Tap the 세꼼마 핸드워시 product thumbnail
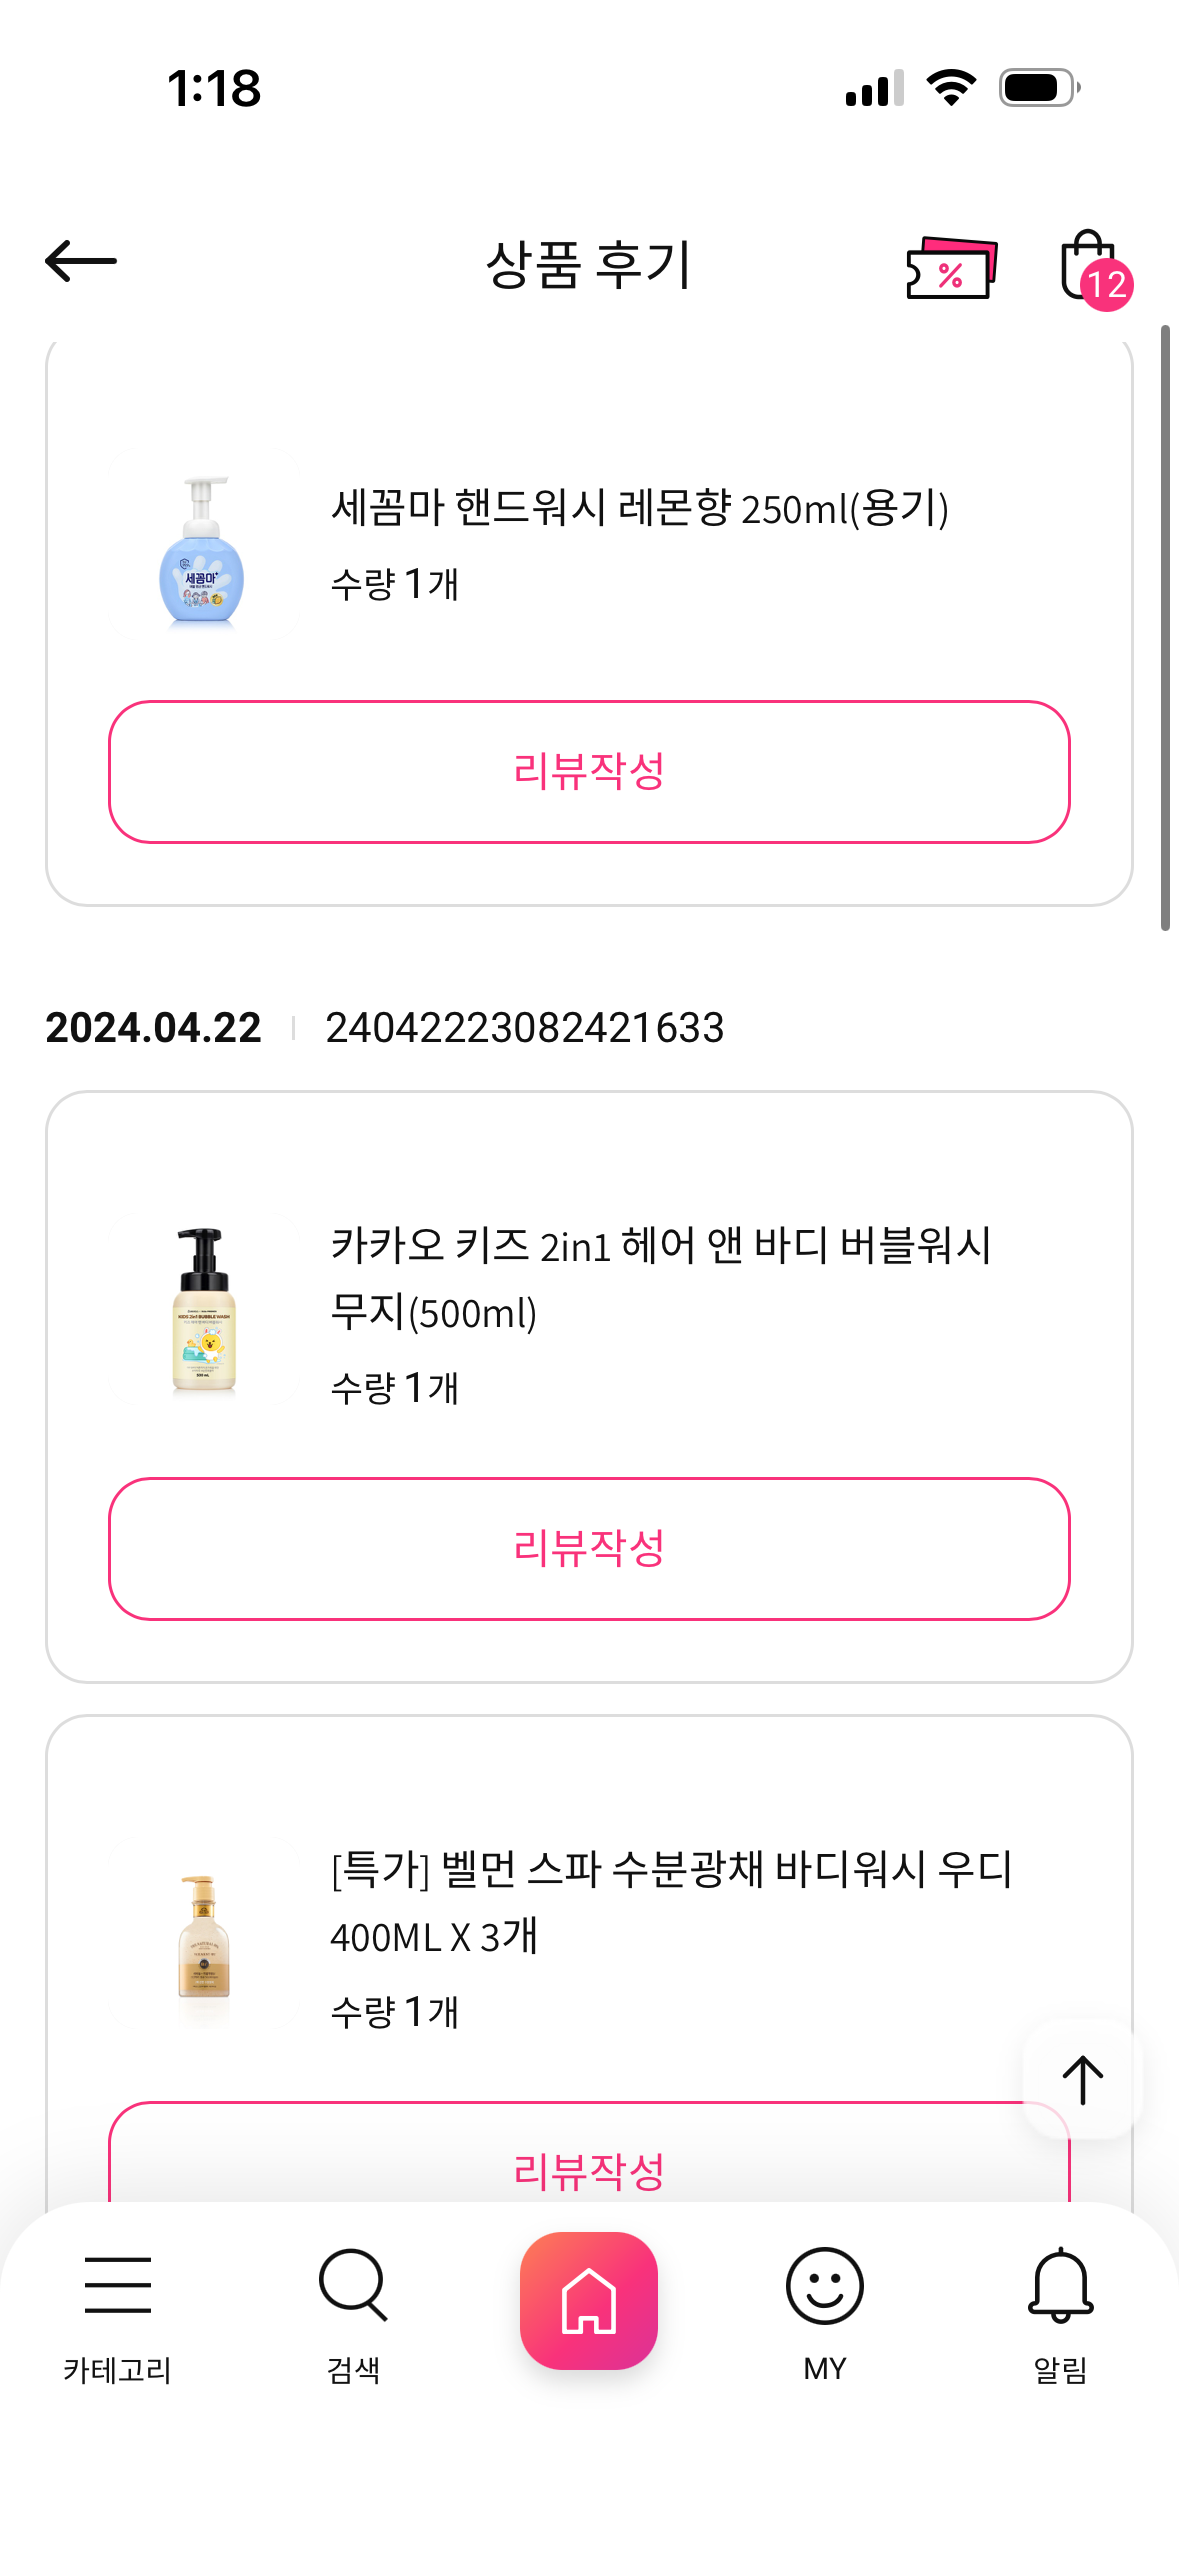Image resolution: width=1179 pixels, height=2556 pixels. (x=203, y=547)
